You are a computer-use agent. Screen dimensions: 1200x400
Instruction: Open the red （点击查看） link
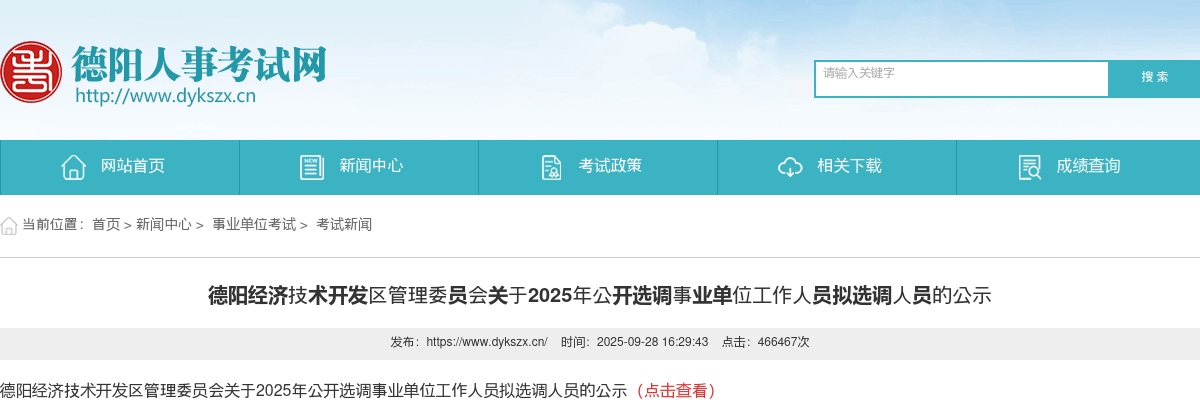672,390
